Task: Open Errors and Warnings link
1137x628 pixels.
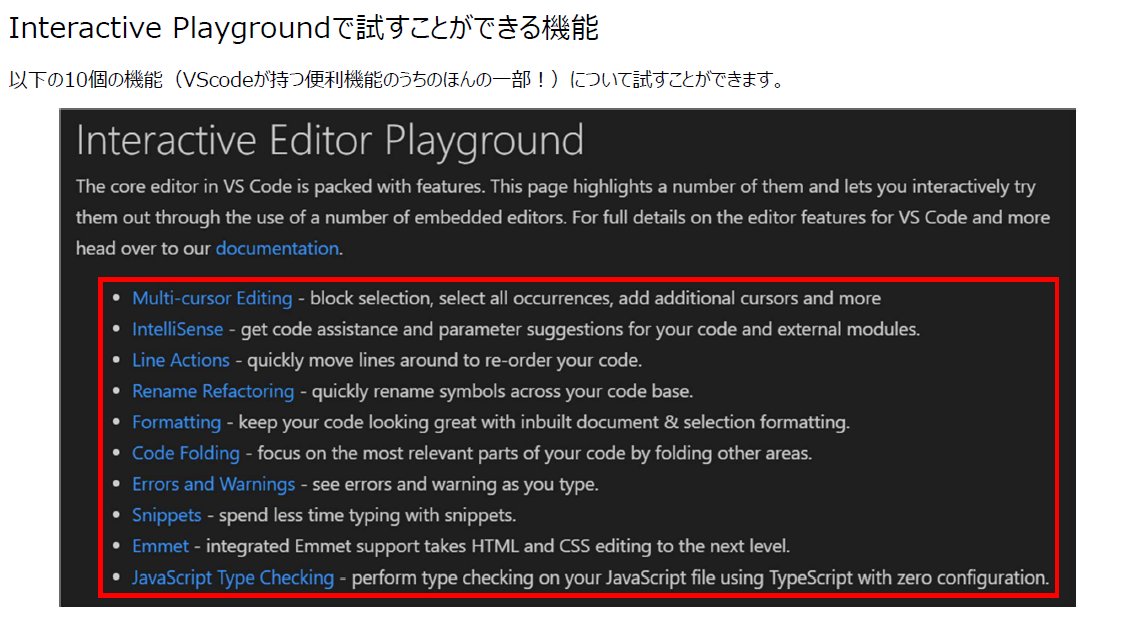Action: click(213, 484)
